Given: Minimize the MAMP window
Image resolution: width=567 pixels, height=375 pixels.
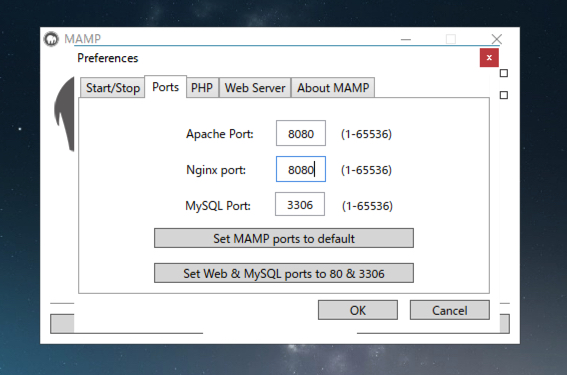Looking at the screenshot, I should click(406, 39).
